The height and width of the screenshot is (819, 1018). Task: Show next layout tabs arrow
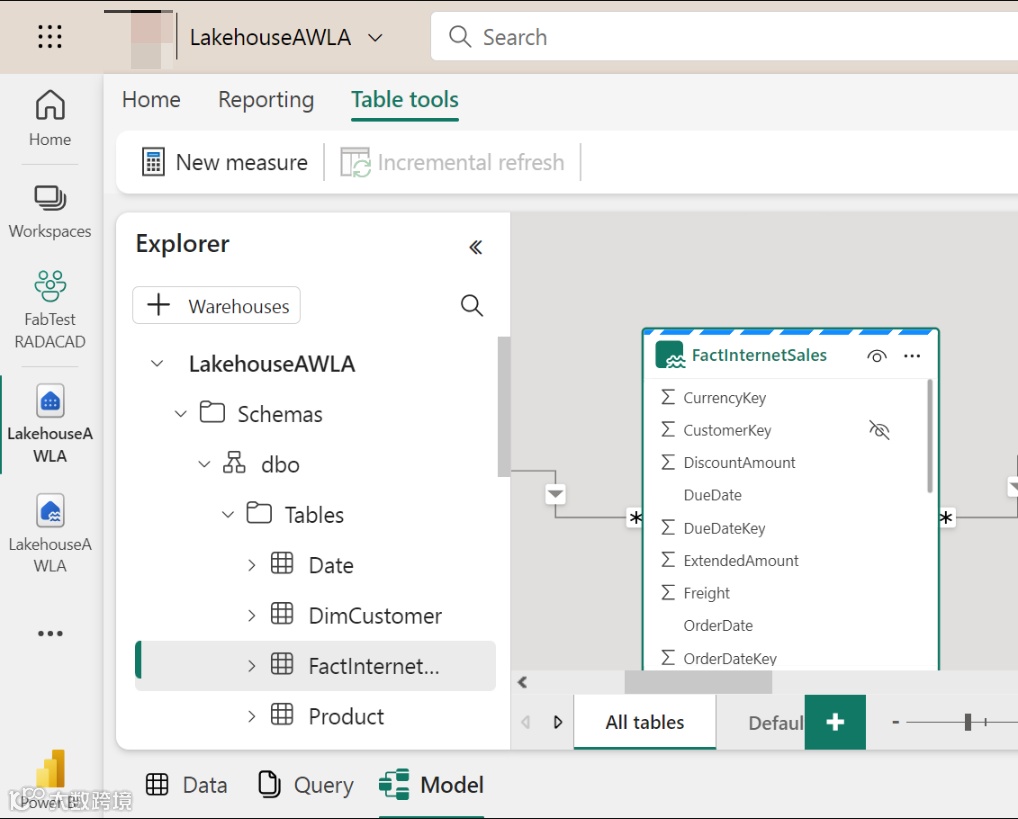[558, 722]
